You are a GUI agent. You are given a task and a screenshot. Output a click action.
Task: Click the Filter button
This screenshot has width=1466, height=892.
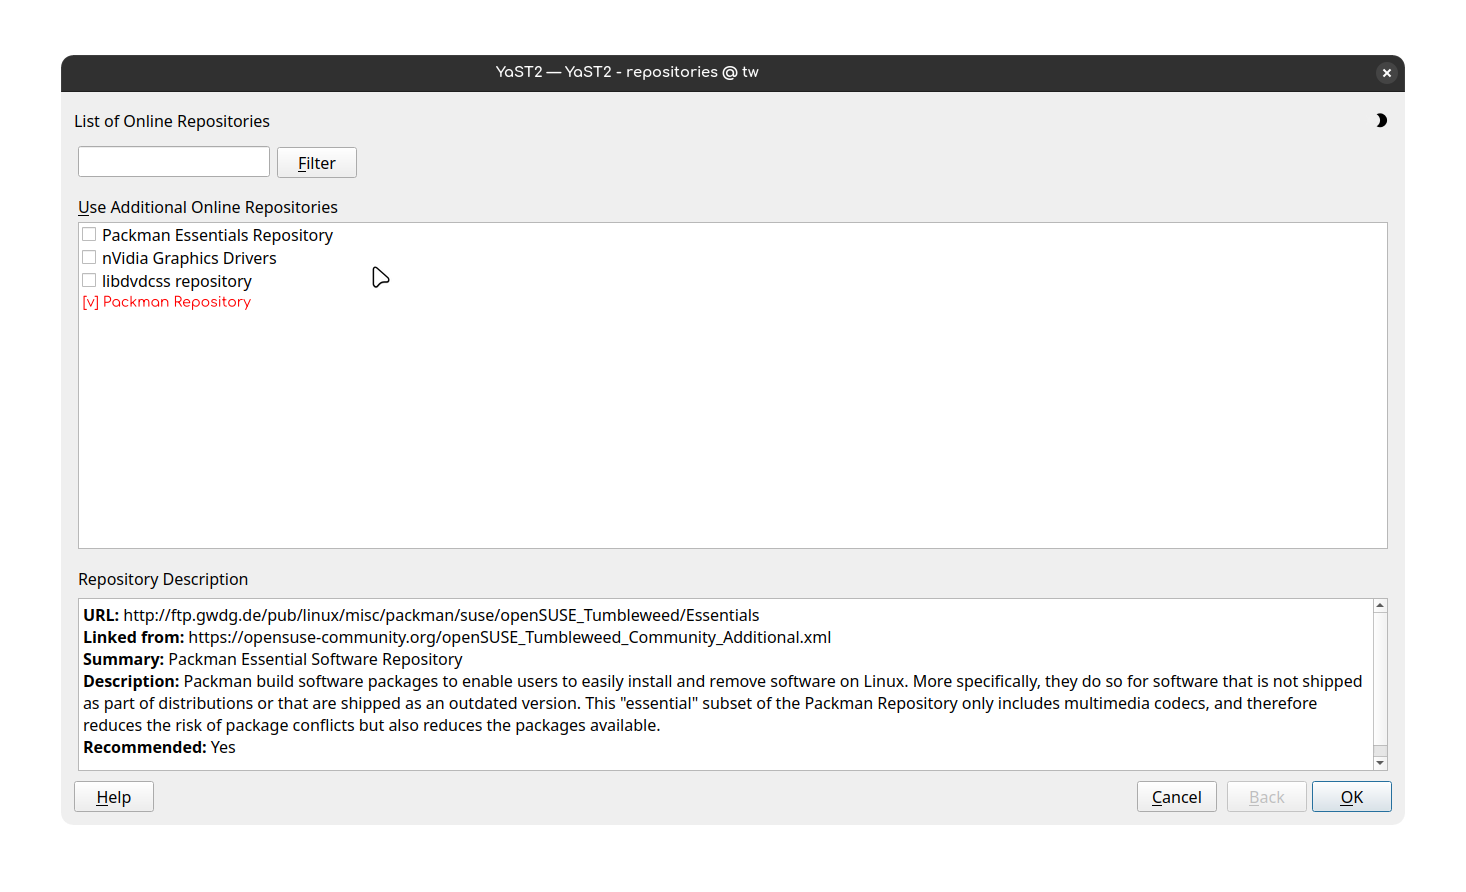pos(317,163)
